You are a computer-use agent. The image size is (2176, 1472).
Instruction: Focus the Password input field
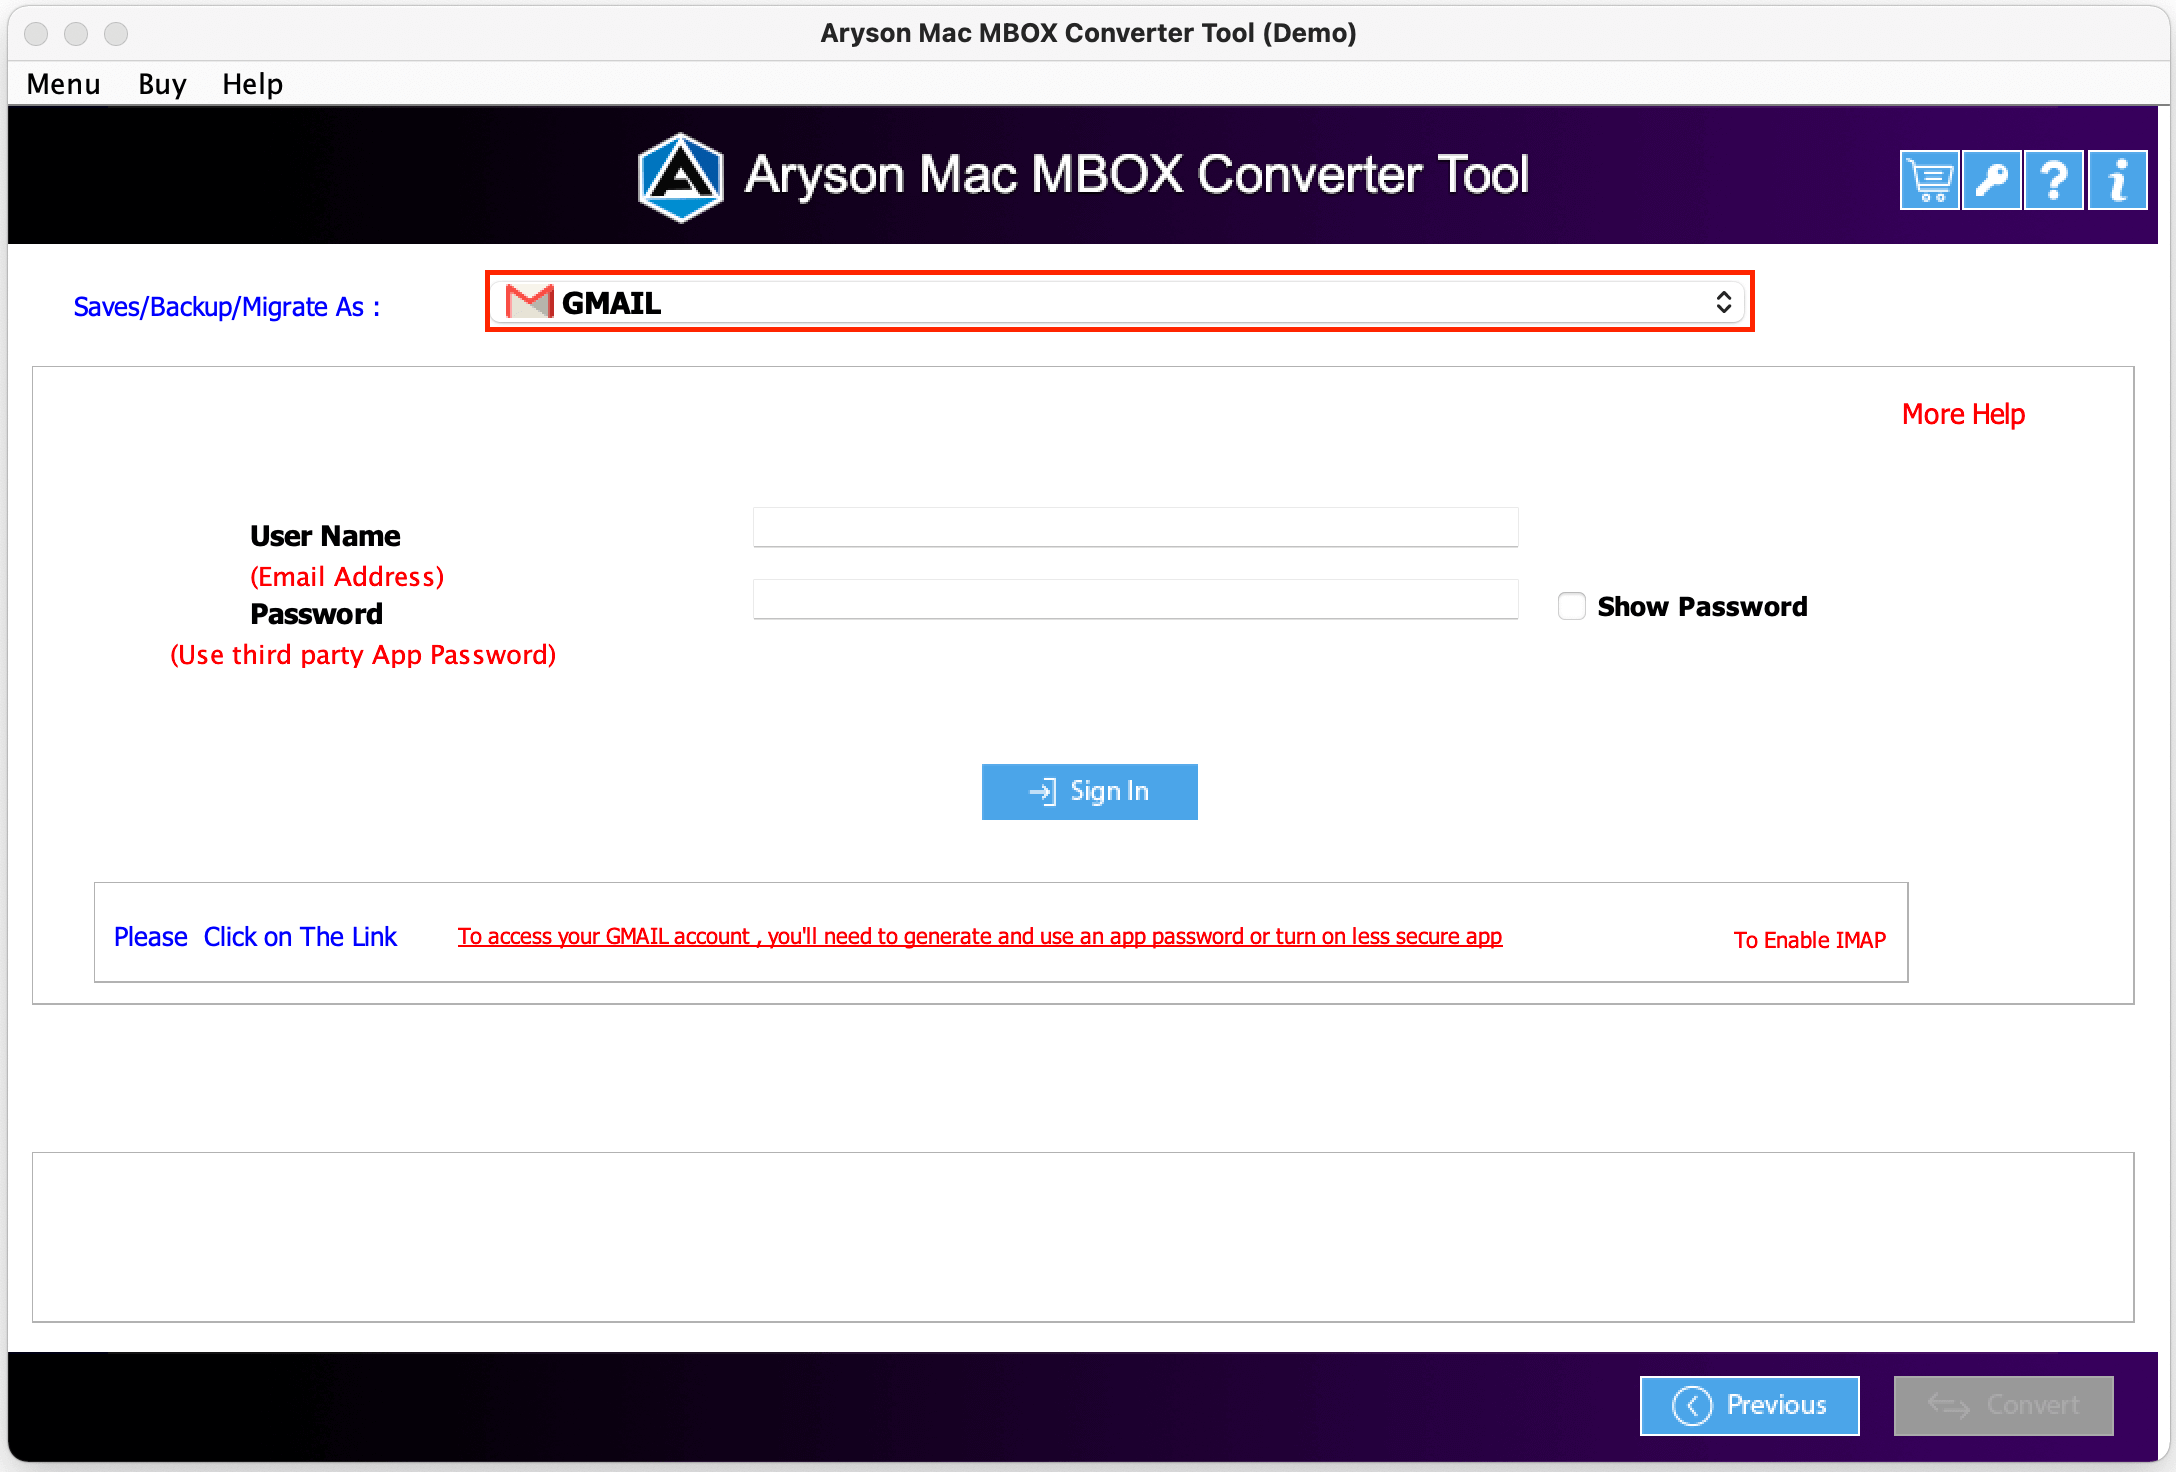coord(1135,599)
